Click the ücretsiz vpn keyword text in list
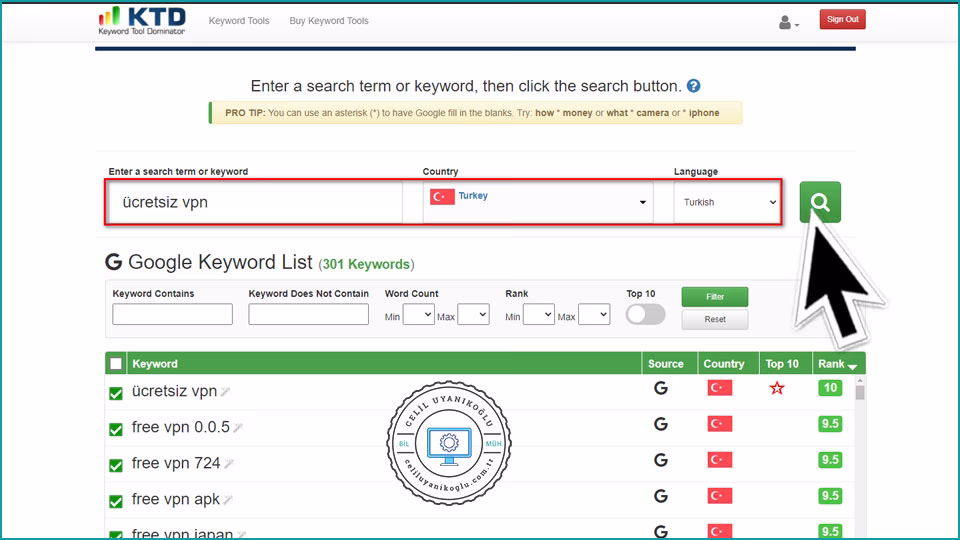 point(174,391)
